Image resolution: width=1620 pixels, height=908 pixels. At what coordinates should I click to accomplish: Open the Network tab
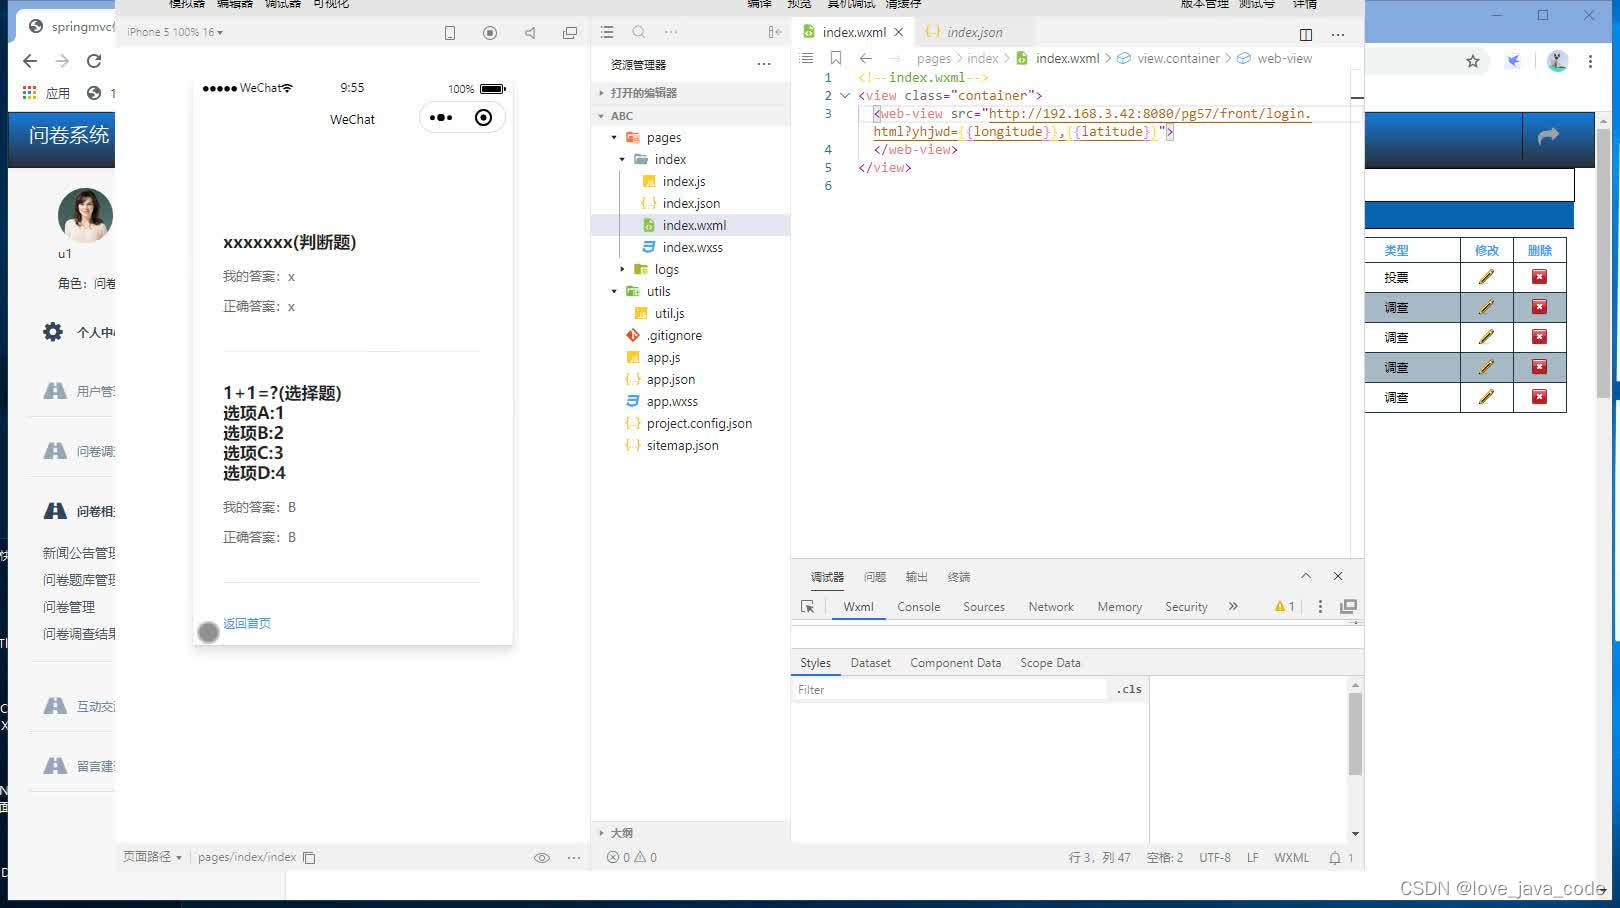point(1051,607)
